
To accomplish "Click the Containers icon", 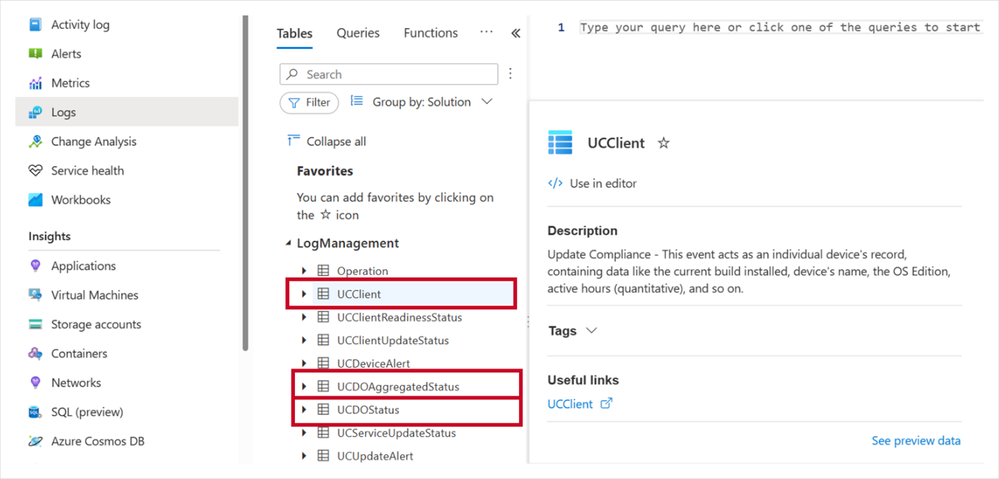I will [36, 354].
